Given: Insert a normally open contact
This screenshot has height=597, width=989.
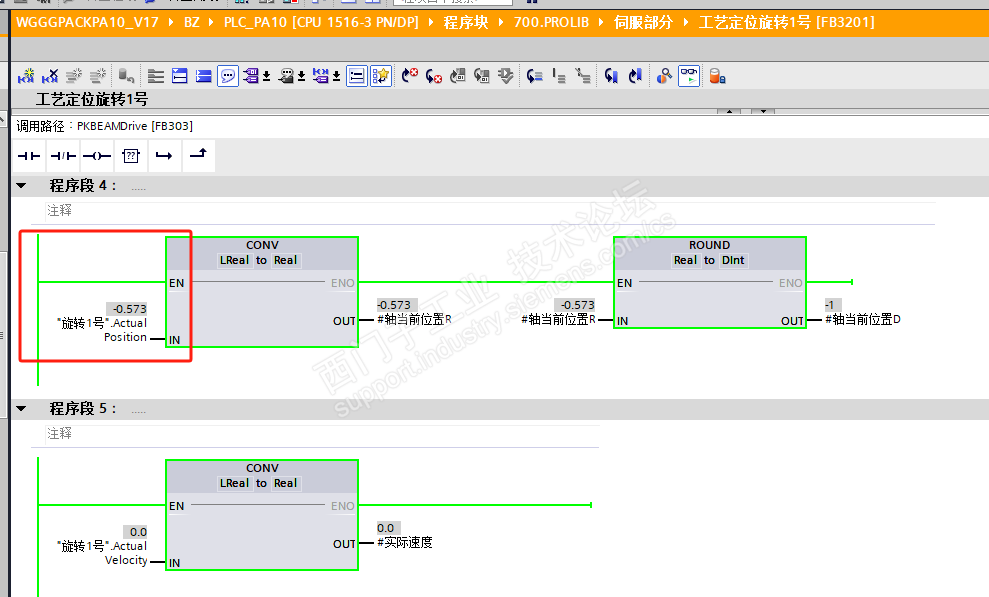Looking at the screenshot, I should coord(29,156).
